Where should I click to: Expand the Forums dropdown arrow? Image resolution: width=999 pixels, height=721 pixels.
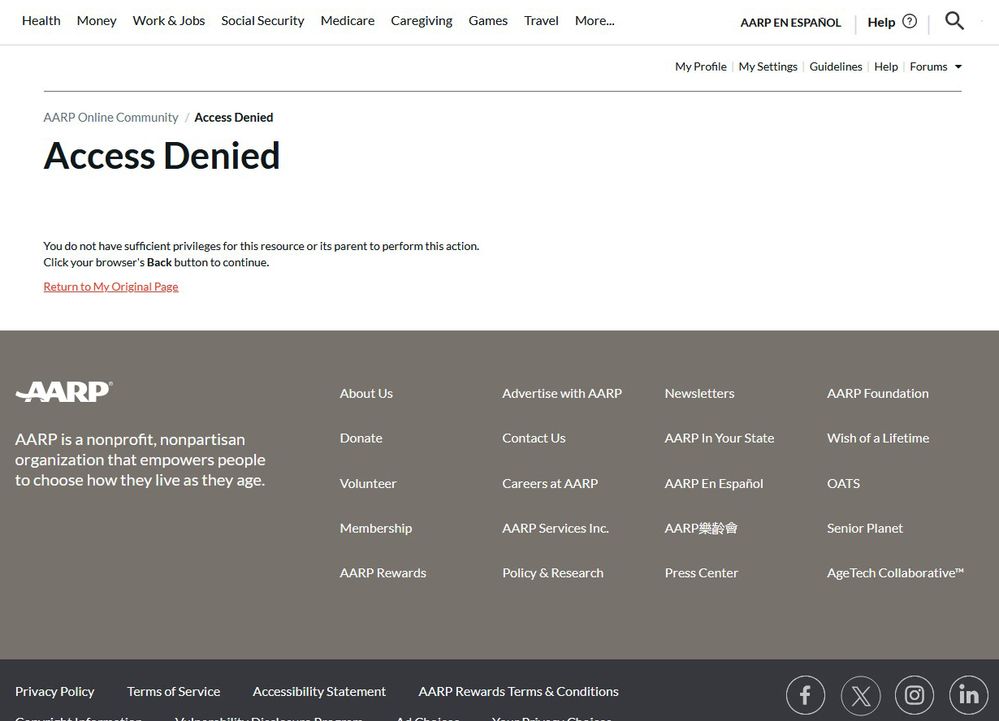click(958, 67)
